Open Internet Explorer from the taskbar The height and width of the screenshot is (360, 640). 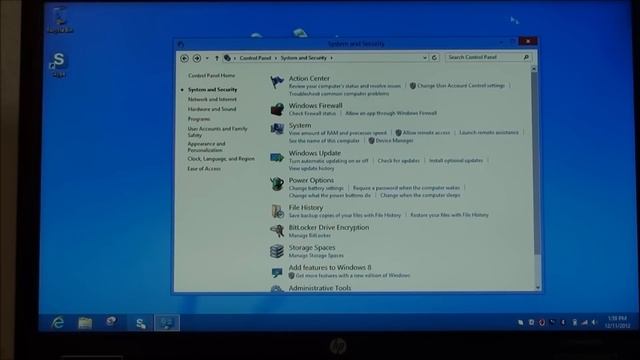tap(58, 323)
